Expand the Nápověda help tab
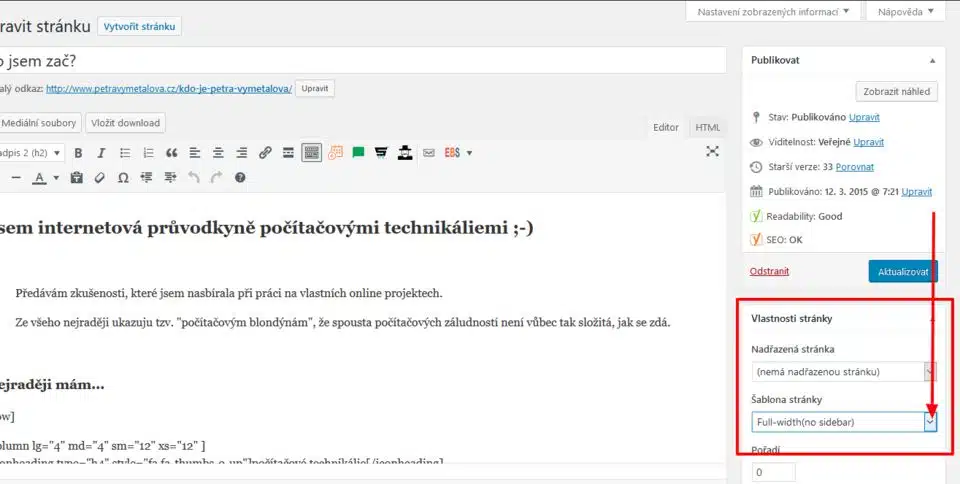This screenshot has width=960, height=484. click(906, 12)
